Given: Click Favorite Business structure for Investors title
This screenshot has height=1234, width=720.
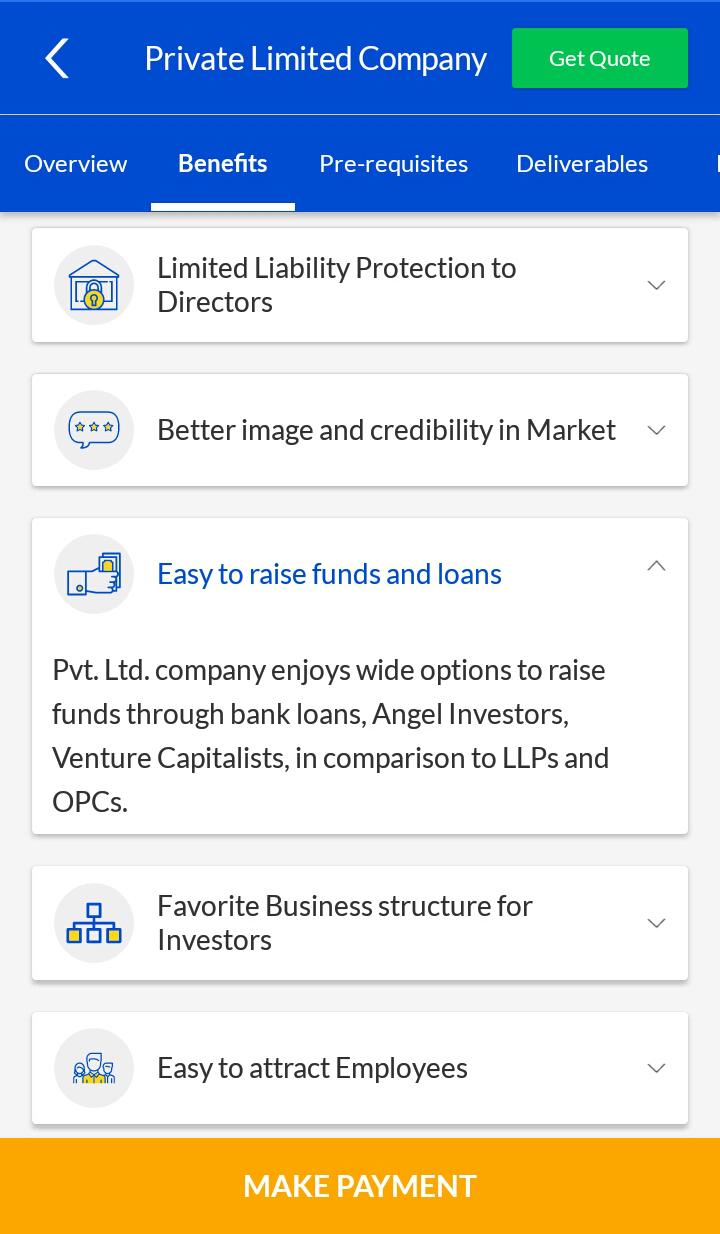Looking at the screenshot, I should [344, 923].
